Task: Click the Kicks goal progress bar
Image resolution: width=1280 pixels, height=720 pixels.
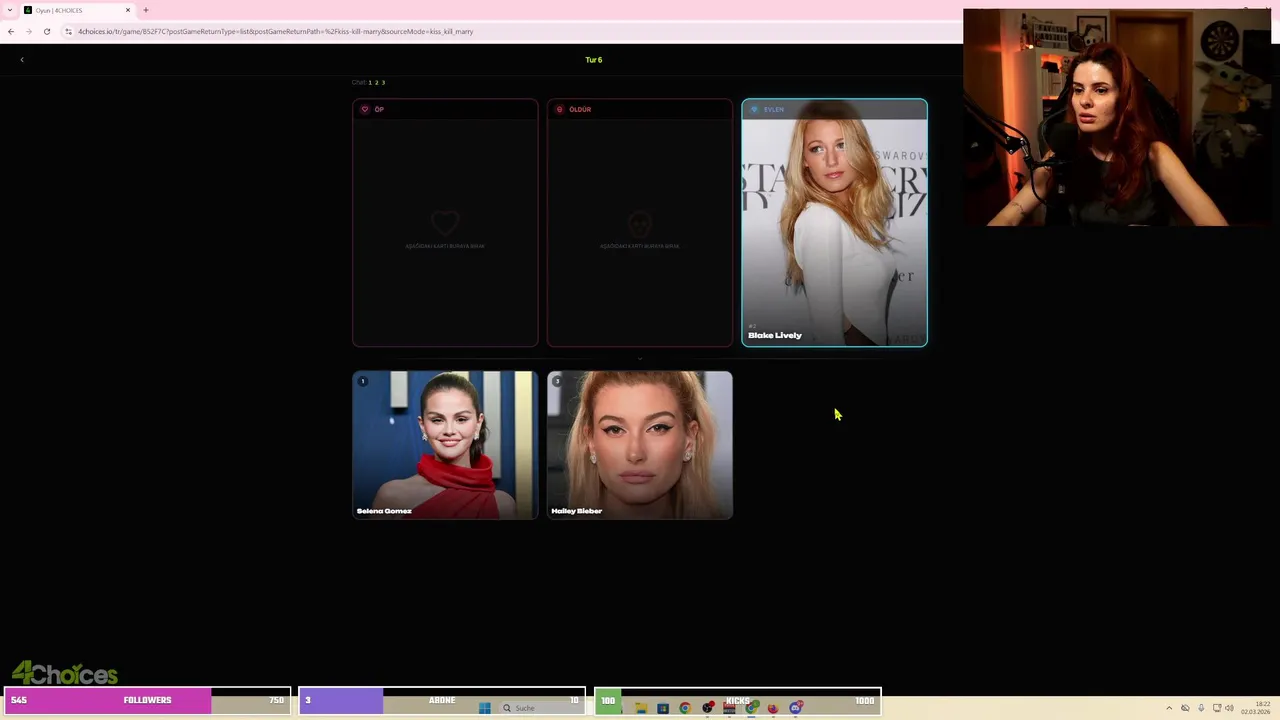Action: tap(737, 700)
